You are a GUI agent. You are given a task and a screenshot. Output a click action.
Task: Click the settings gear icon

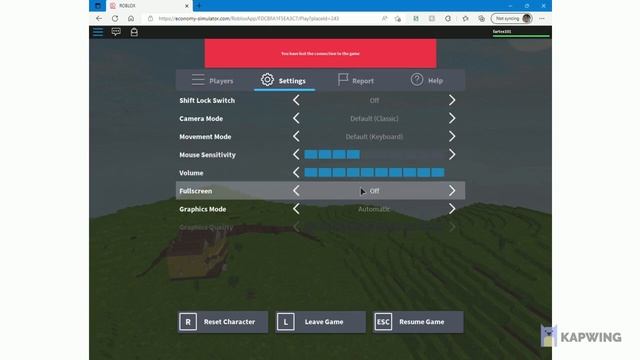click(267, 80)
